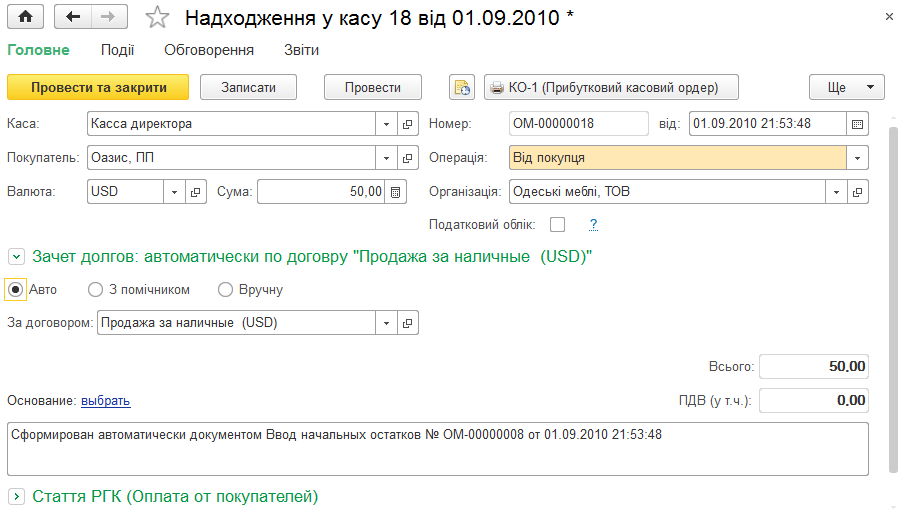904x520 pixels.
Task: Switch to the Головне tab
Action: pyautogui.click(x=38, y=50)
